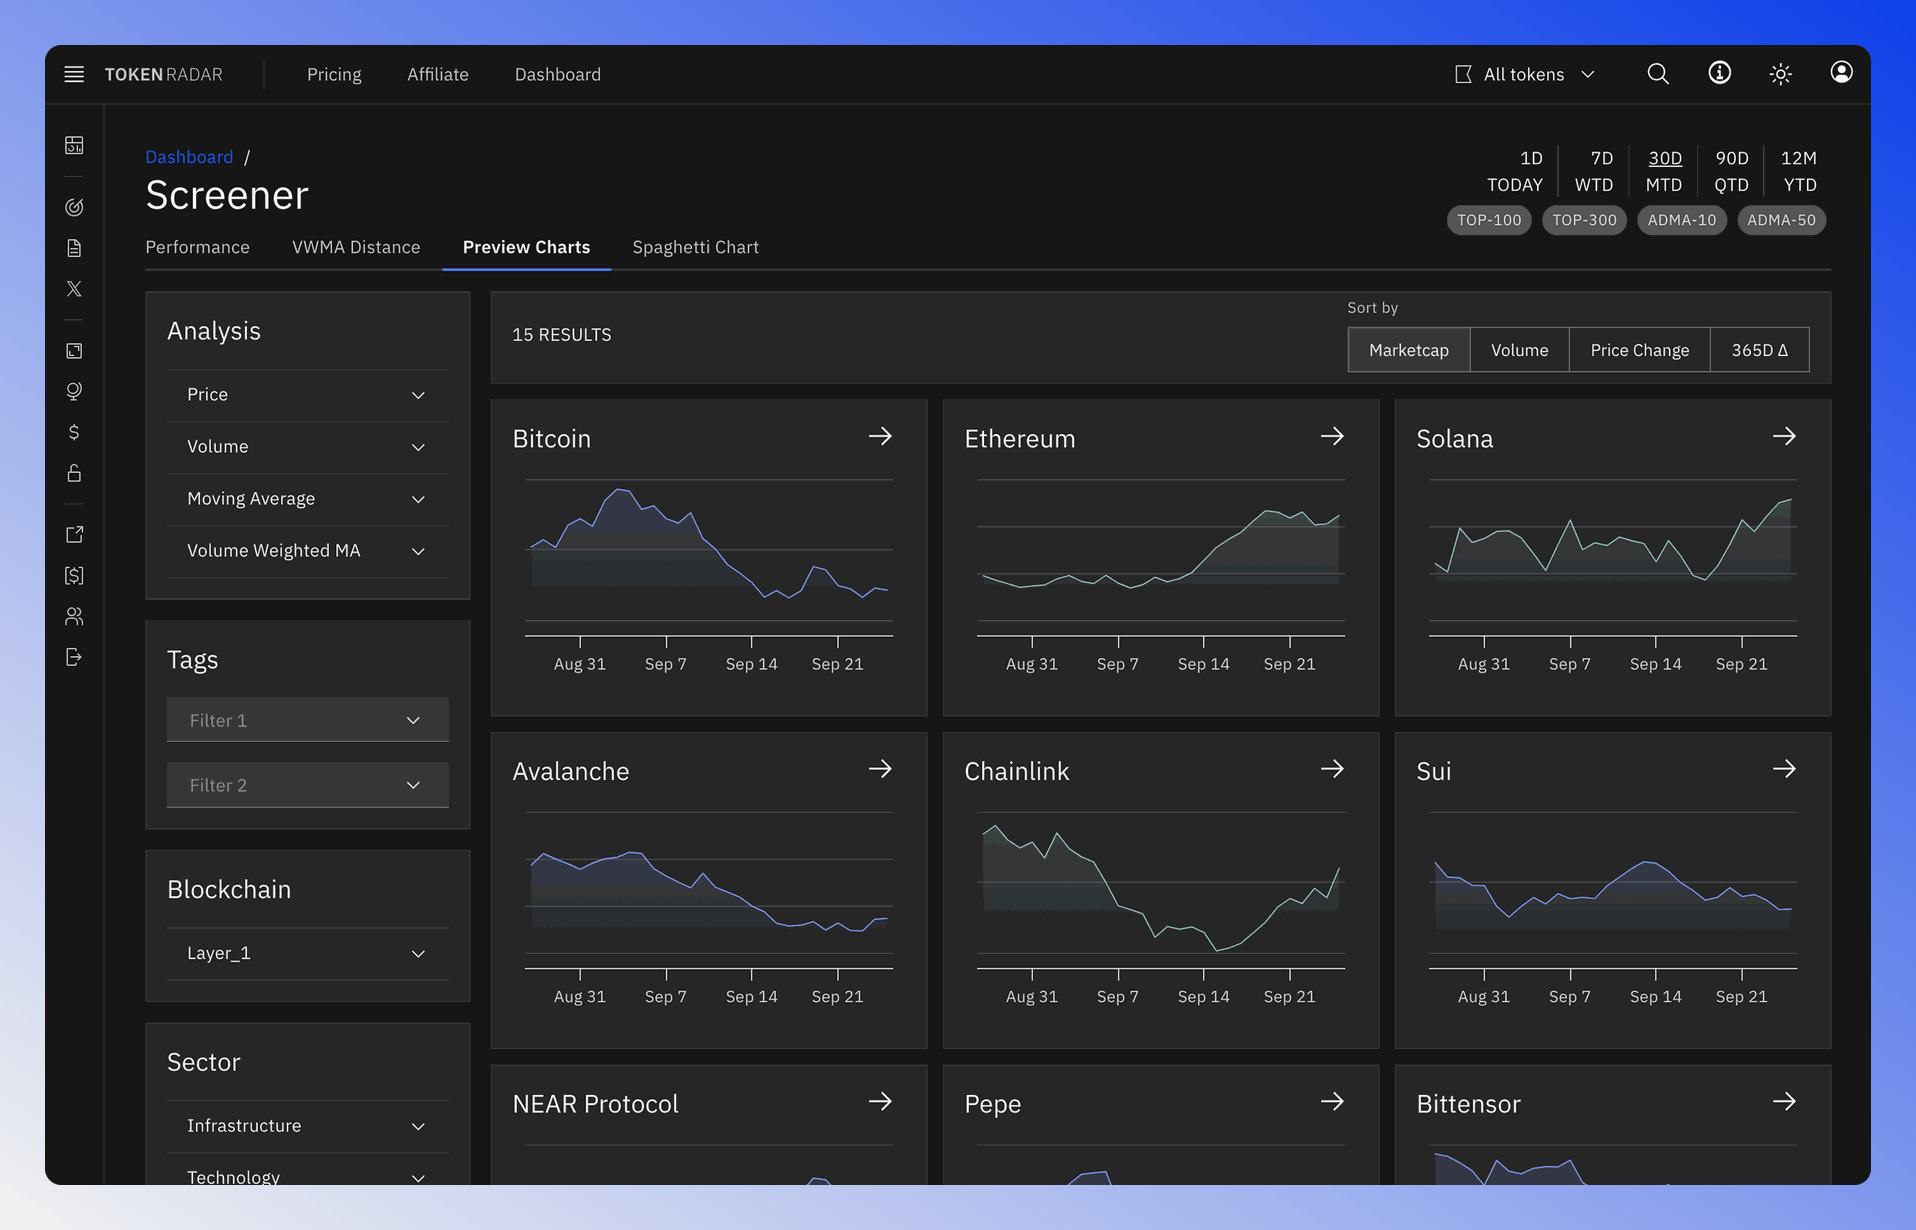Viewport: 1916px width, 1230px height.
Task: Open the Filter 1 tags dropdown
Action: tap(307, 720)
